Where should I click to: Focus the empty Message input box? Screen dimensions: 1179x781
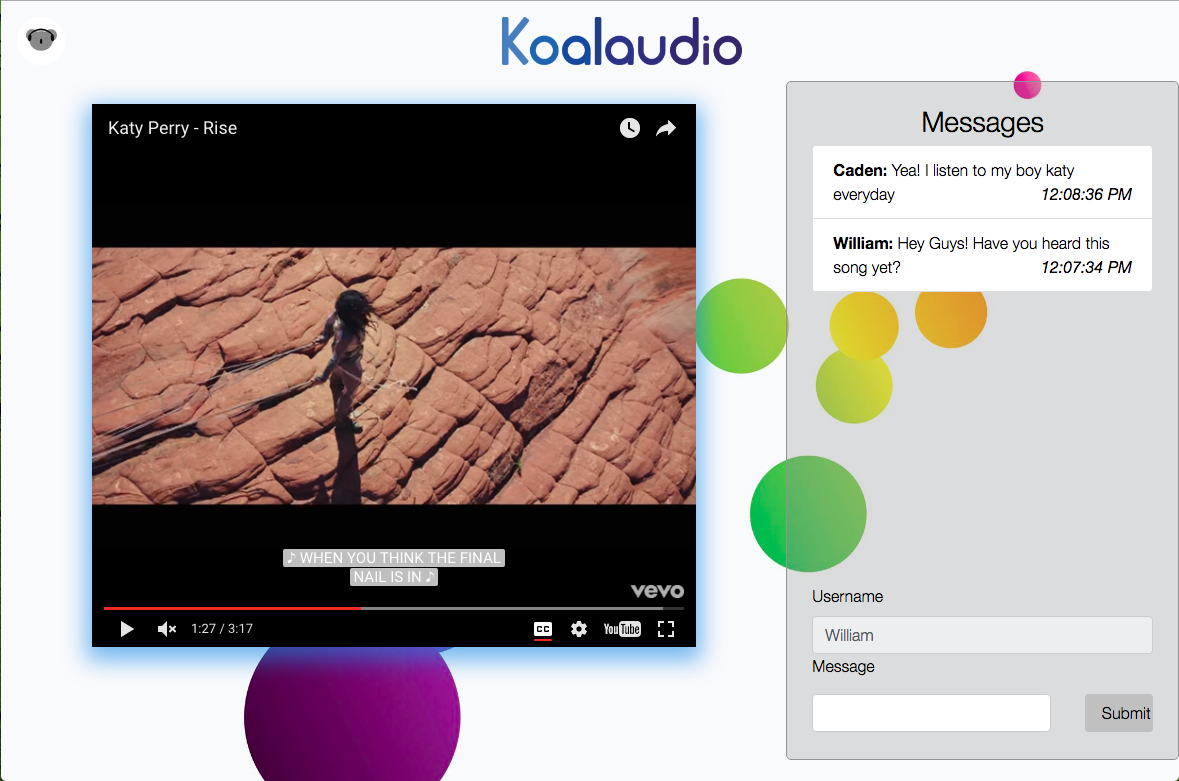[x=931, y=713]
